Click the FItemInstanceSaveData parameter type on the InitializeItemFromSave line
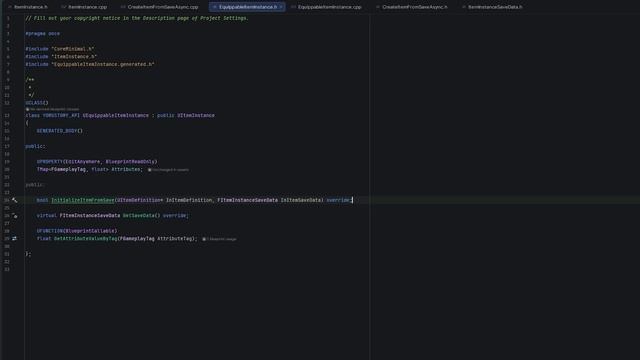This screenshot has height=360, width=640. (247, 200)
